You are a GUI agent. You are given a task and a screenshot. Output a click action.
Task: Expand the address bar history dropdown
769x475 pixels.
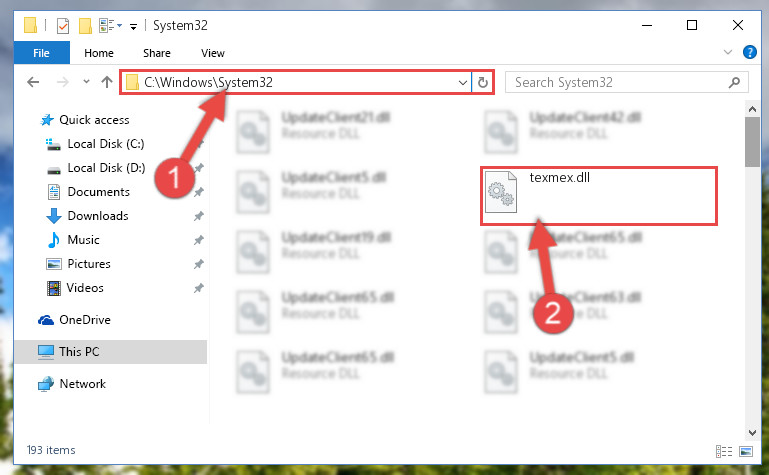(462, 82)
